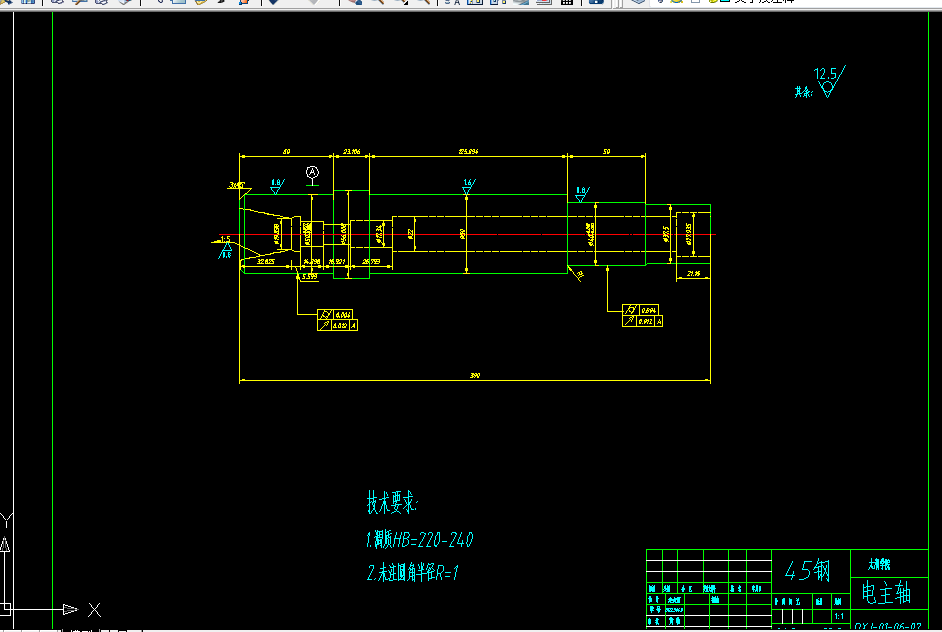Screen dimensions: 942x632
Task: Click the overall 390 length dimension
Action: [475, 375]
